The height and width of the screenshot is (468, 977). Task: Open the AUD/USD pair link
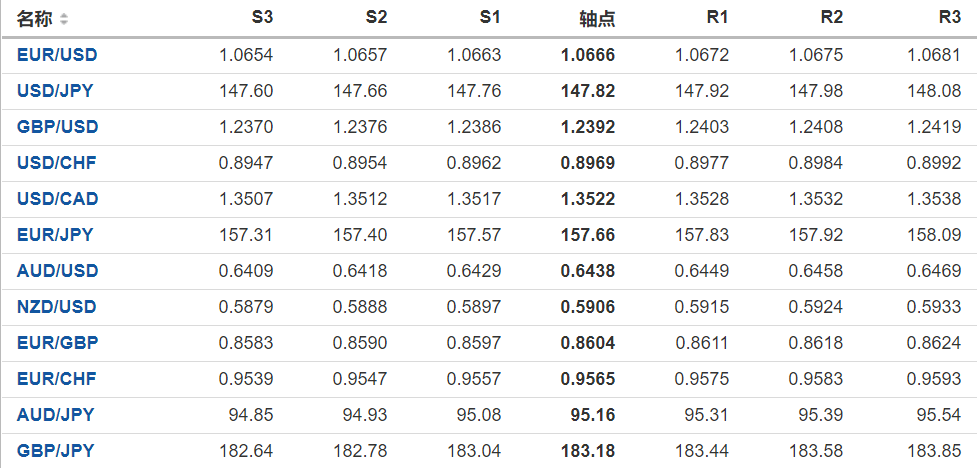[x=57, y=271]
